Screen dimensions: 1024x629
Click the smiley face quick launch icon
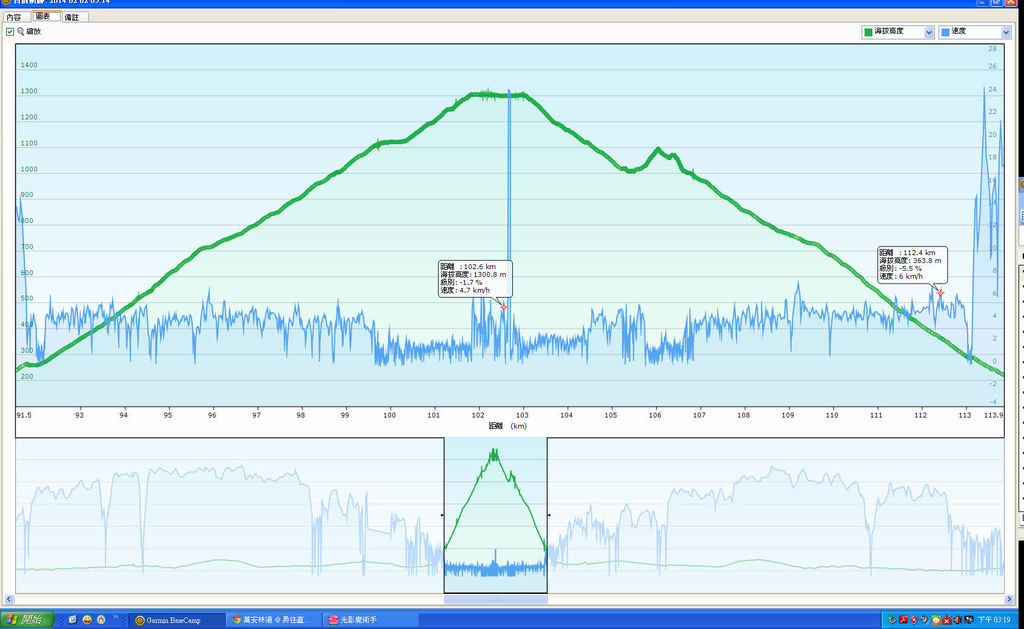pos(87,619)
